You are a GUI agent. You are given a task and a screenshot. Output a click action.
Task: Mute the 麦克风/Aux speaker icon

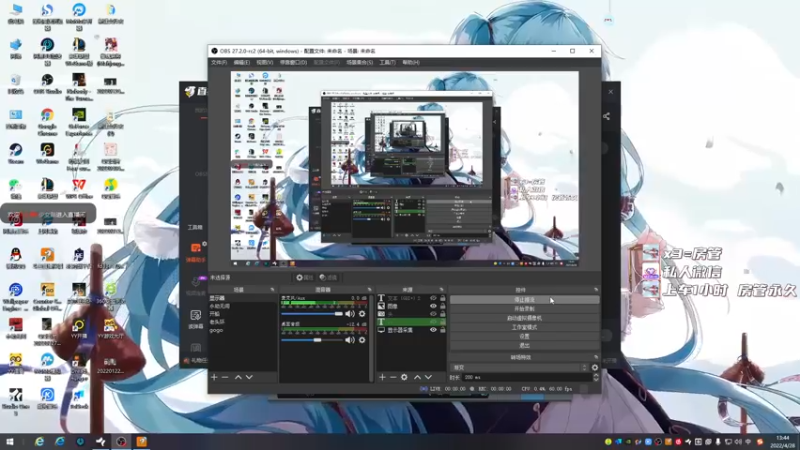pos(349,314)
